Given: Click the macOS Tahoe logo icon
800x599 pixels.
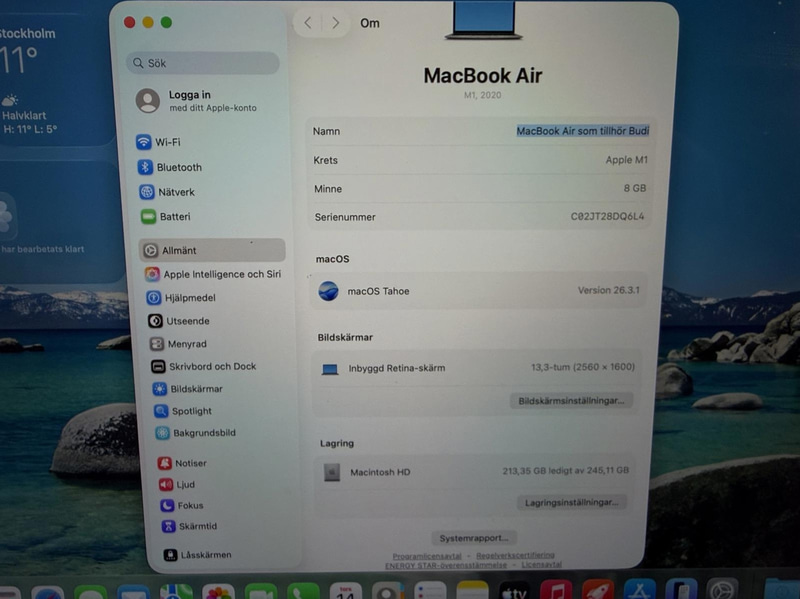Looking at the screenshot, I should [328, 291].
